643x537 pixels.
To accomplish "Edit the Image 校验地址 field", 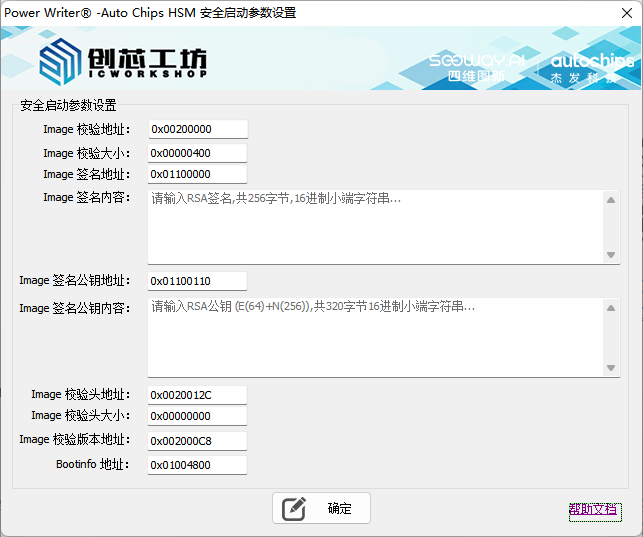I will (x=197, y=130).
